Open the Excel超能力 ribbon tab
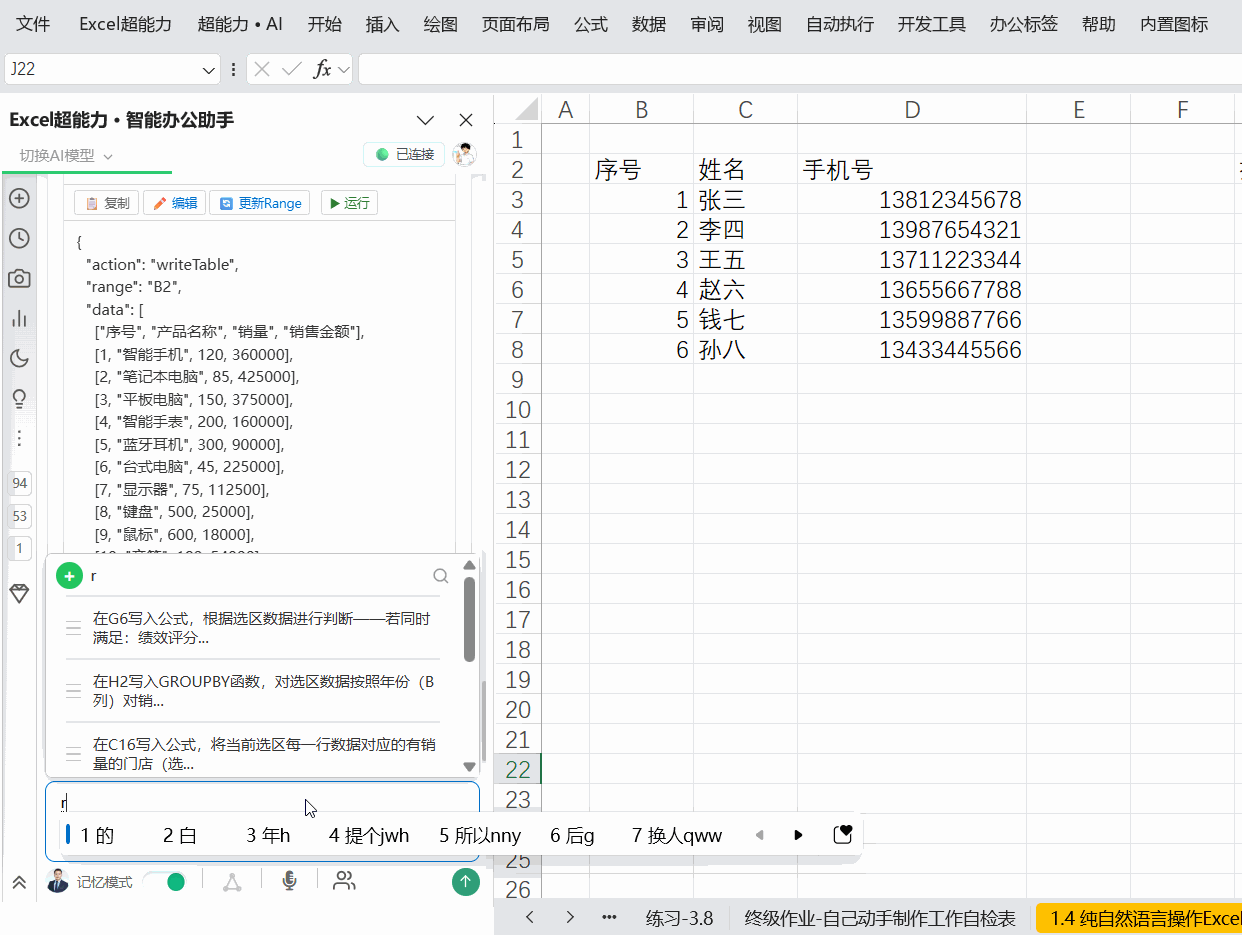 point(125,24)
